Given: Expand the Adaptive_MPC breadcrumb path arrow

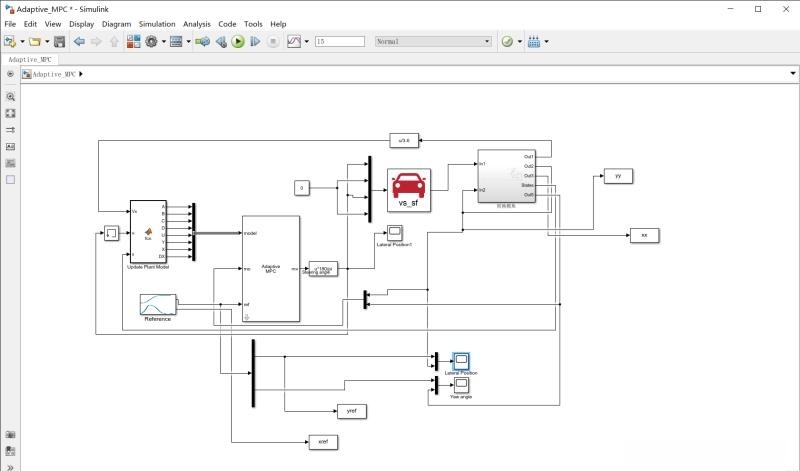Looking at the screenshot, I should tap(81, 74).
